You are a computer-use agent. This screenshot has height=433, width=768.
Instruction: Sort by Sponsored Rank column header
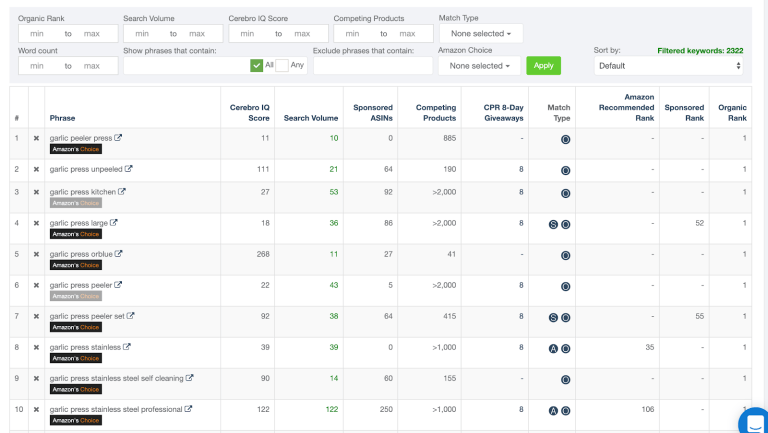click(684, 113)
